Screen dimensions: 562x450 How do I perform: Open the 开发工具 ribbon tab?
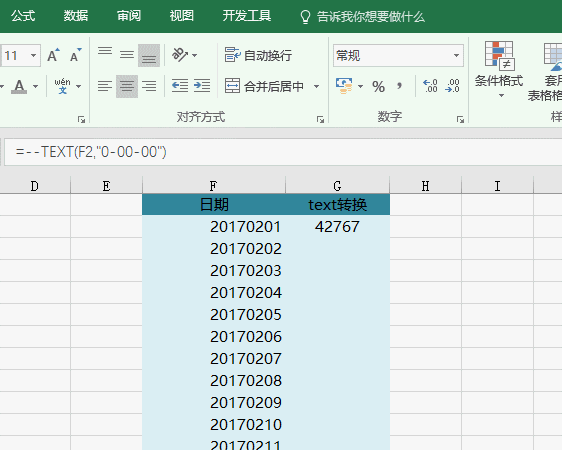click(247, 16)
